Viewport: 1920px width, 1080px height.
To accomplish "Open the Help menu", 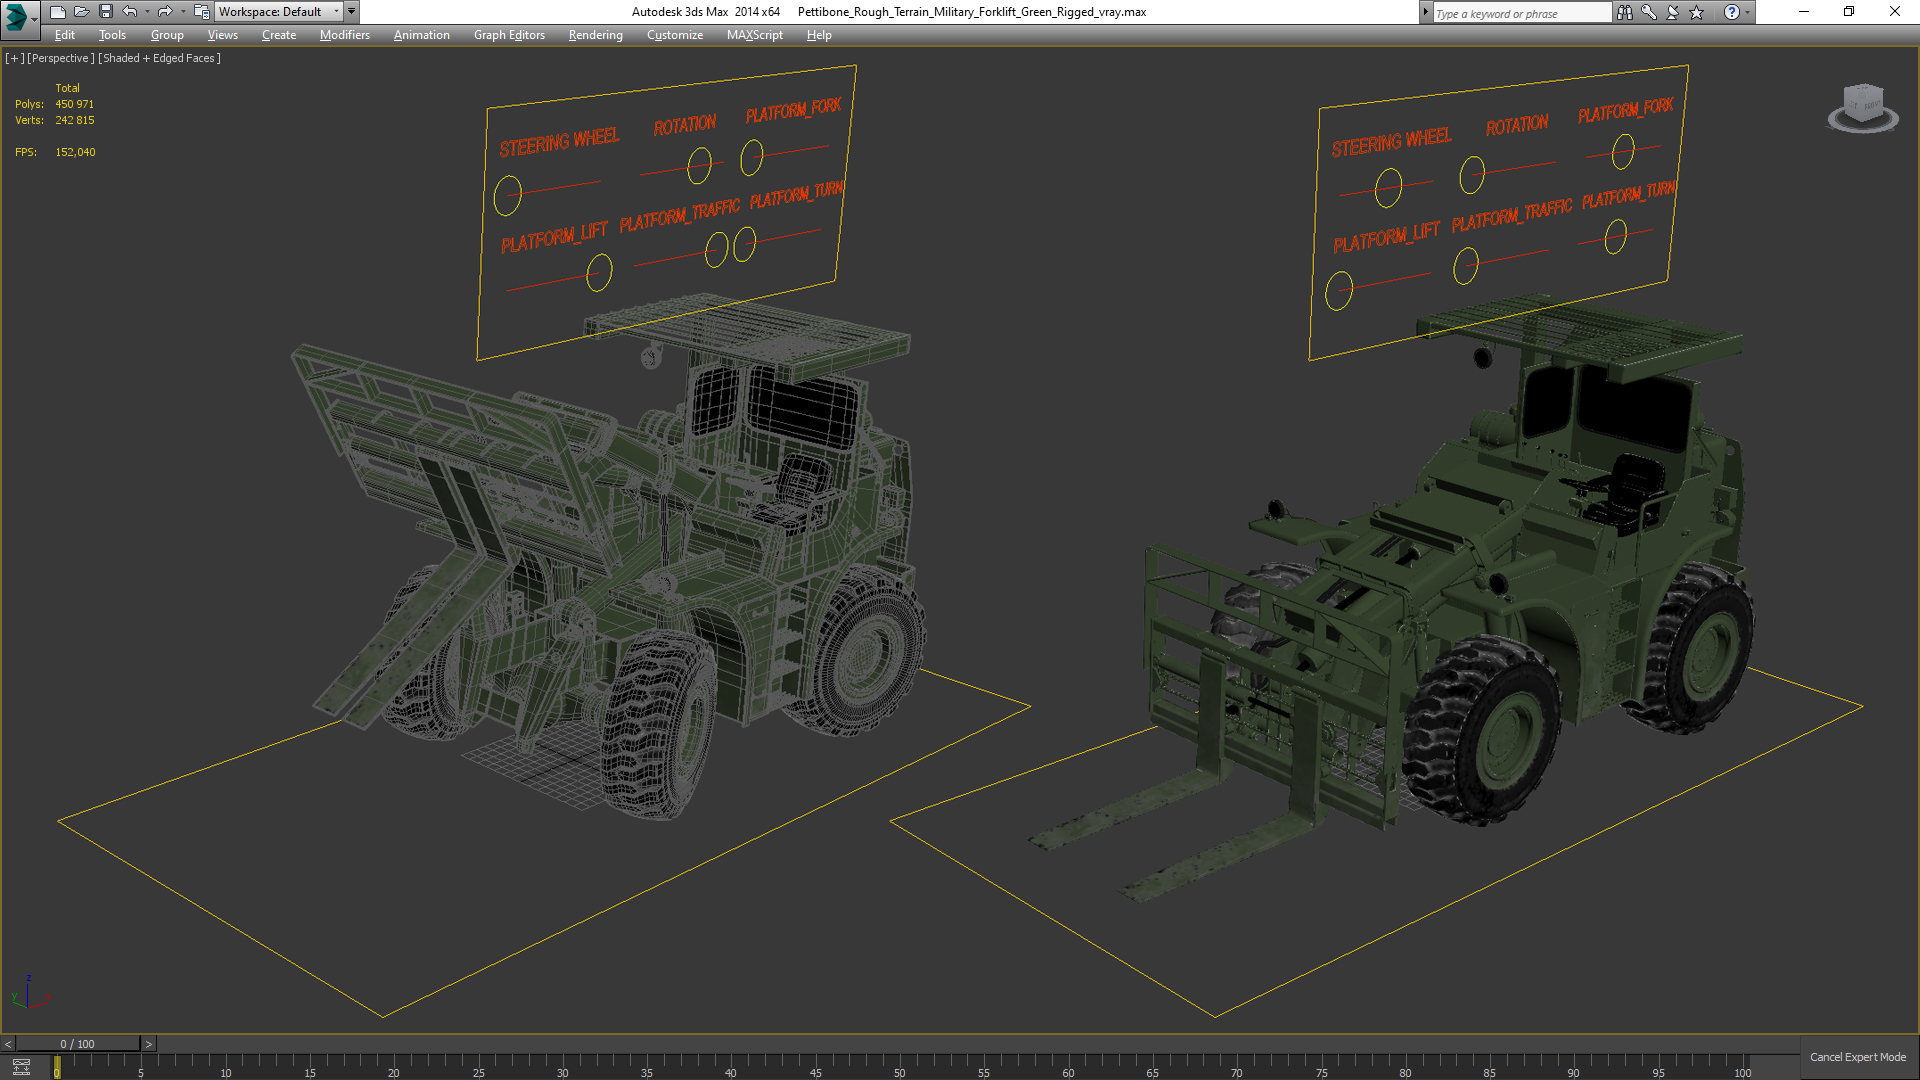I will 819,35.
